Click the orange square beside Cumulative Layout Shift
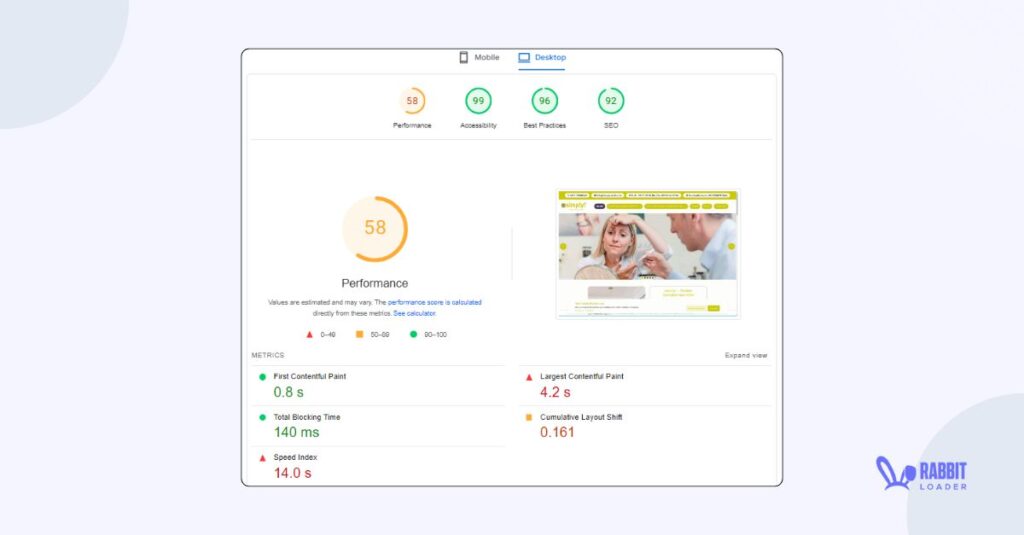1024x535 pixels. pos(529,417)
